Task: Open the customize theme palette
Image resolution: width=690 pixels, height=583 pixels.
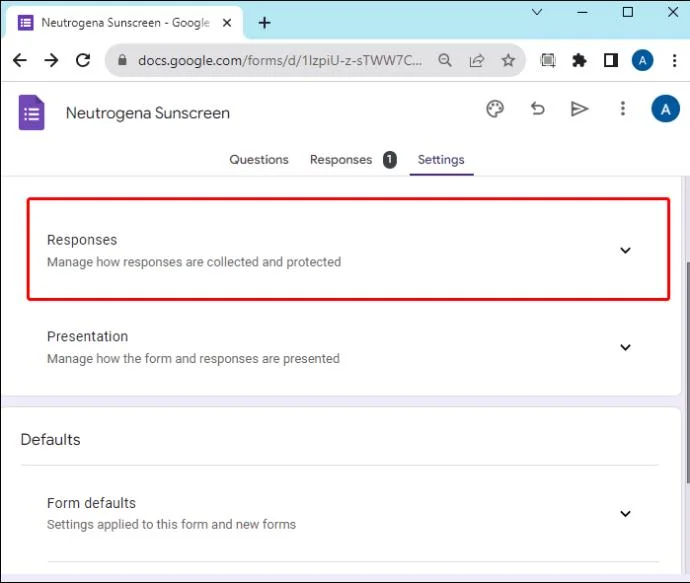Action: coord(495,109)
